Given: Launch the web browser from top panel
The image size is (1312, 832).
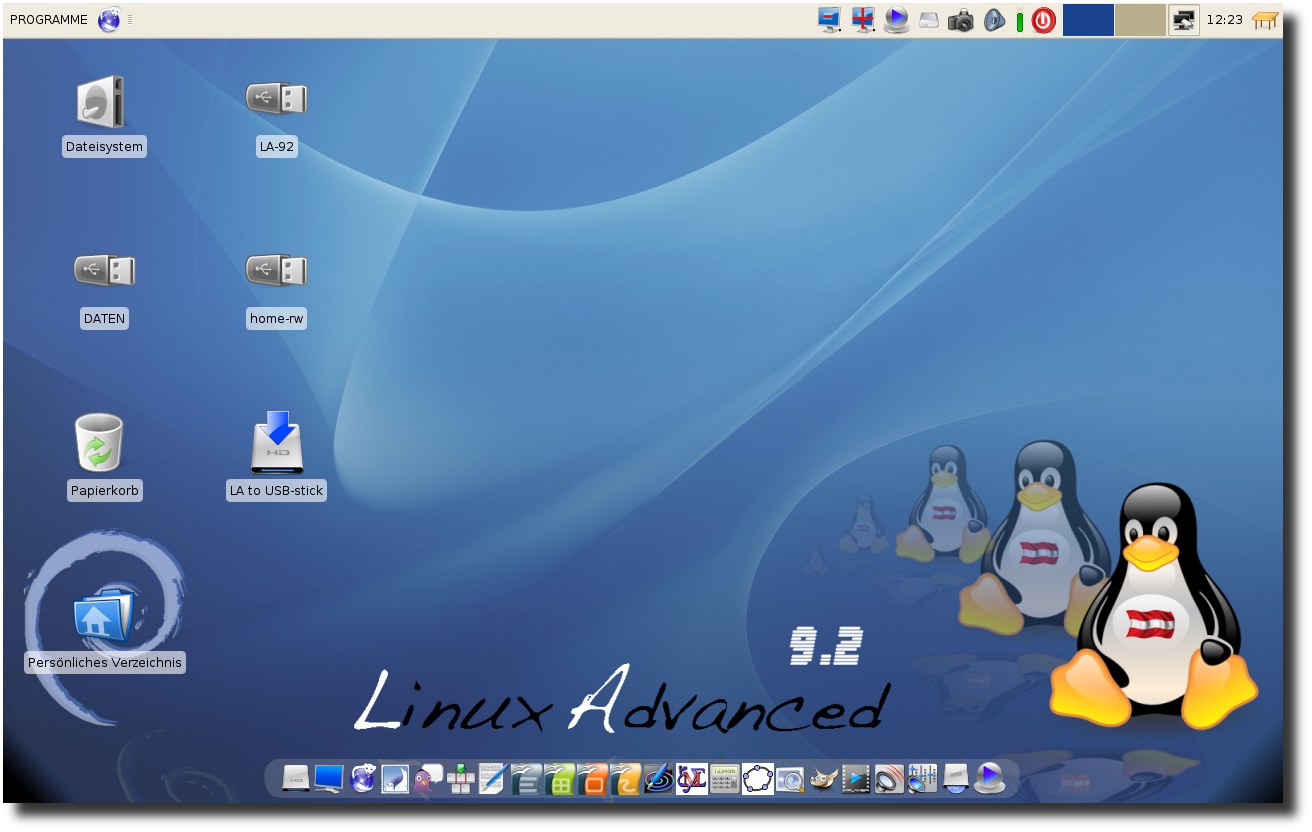Looking at the screenshot, I should 109,20.
